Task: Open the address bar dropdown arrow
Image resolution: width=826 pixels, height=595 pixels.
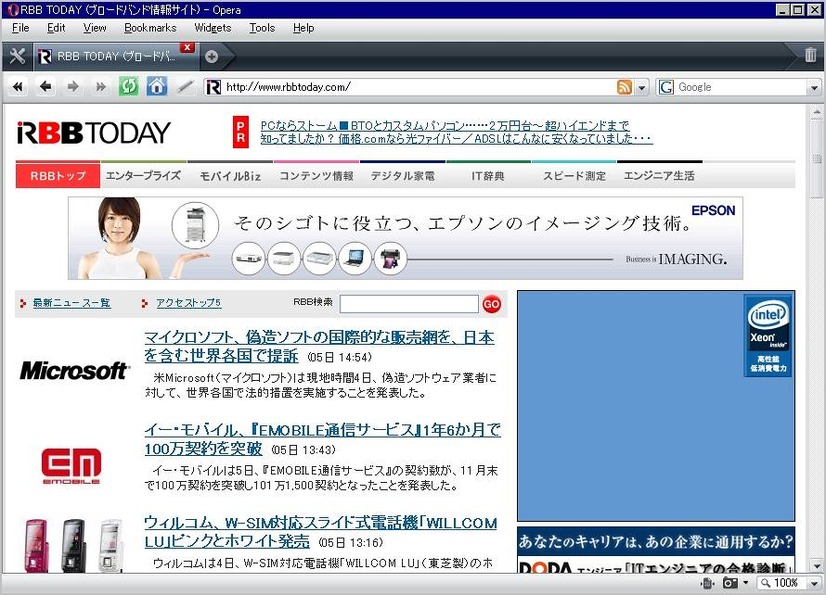Action: [x=642, y=87]
